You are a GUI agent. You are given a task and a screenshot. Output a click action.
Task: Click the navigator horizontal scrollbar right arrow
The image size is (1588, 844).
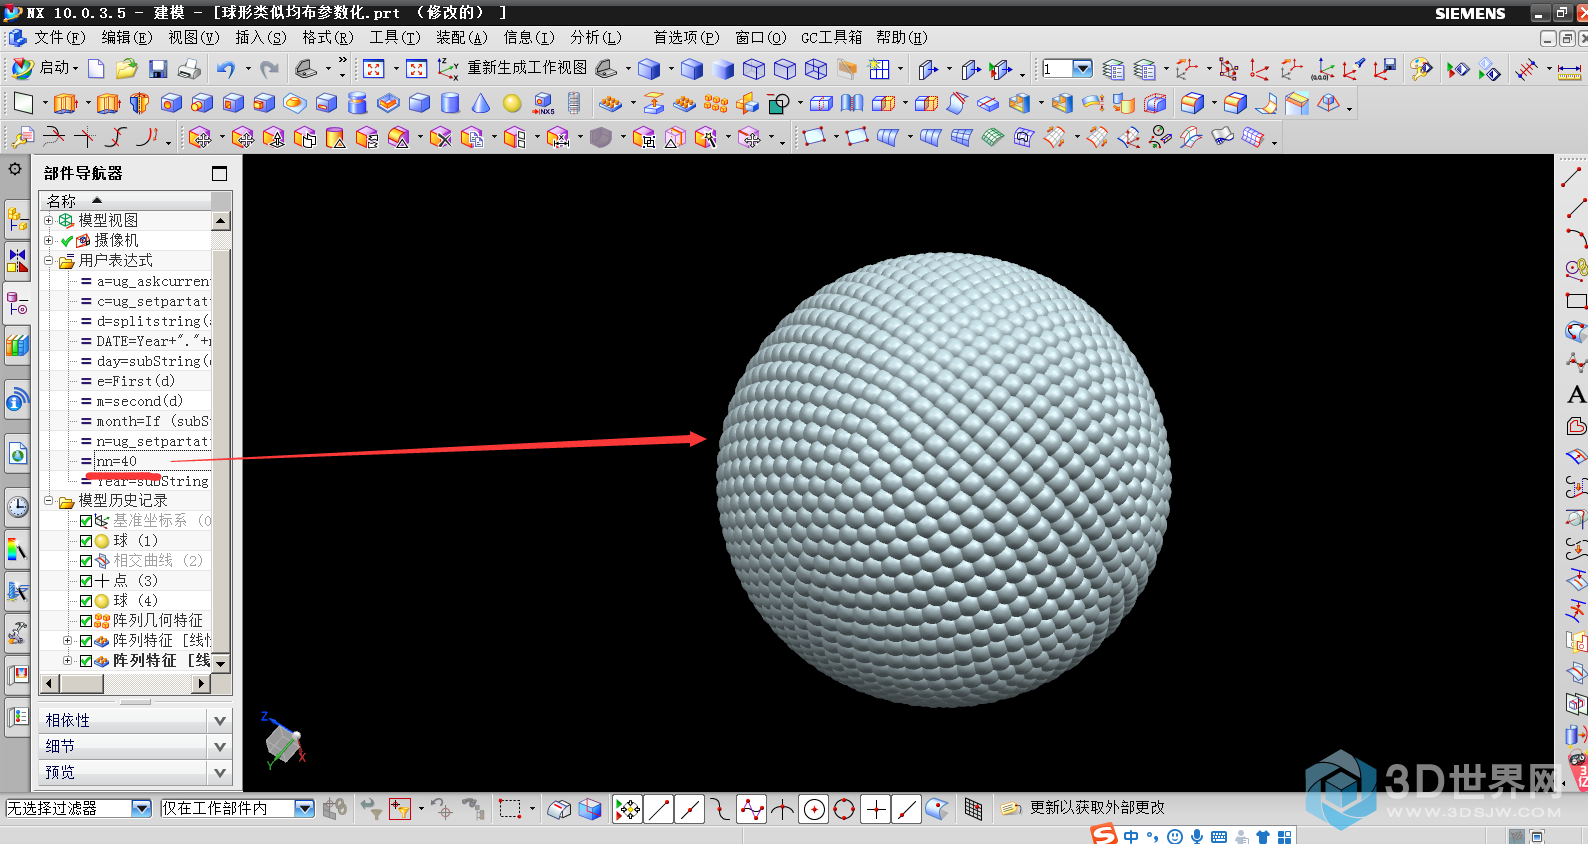tap(202, 683)
